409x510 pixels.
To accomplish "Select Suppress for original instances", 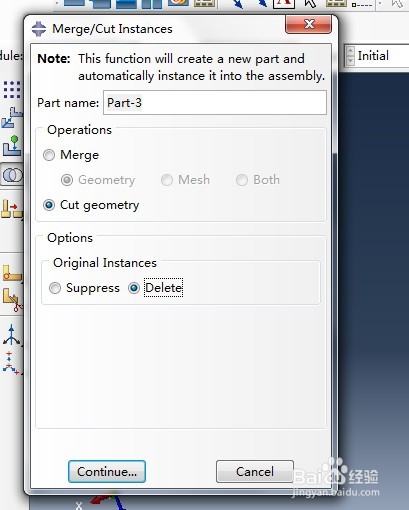I will pyautogui.click(x=55, y=288).
